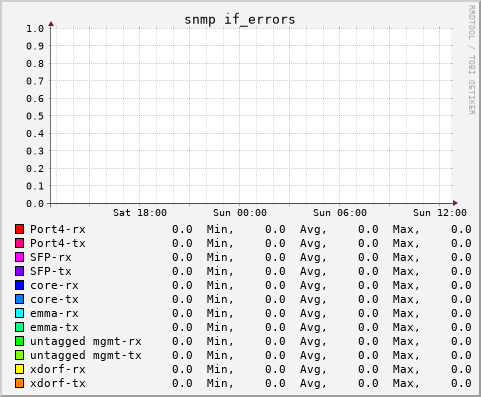
Task: Click the dark blue core-rx legend swatch
Action: 19,285
